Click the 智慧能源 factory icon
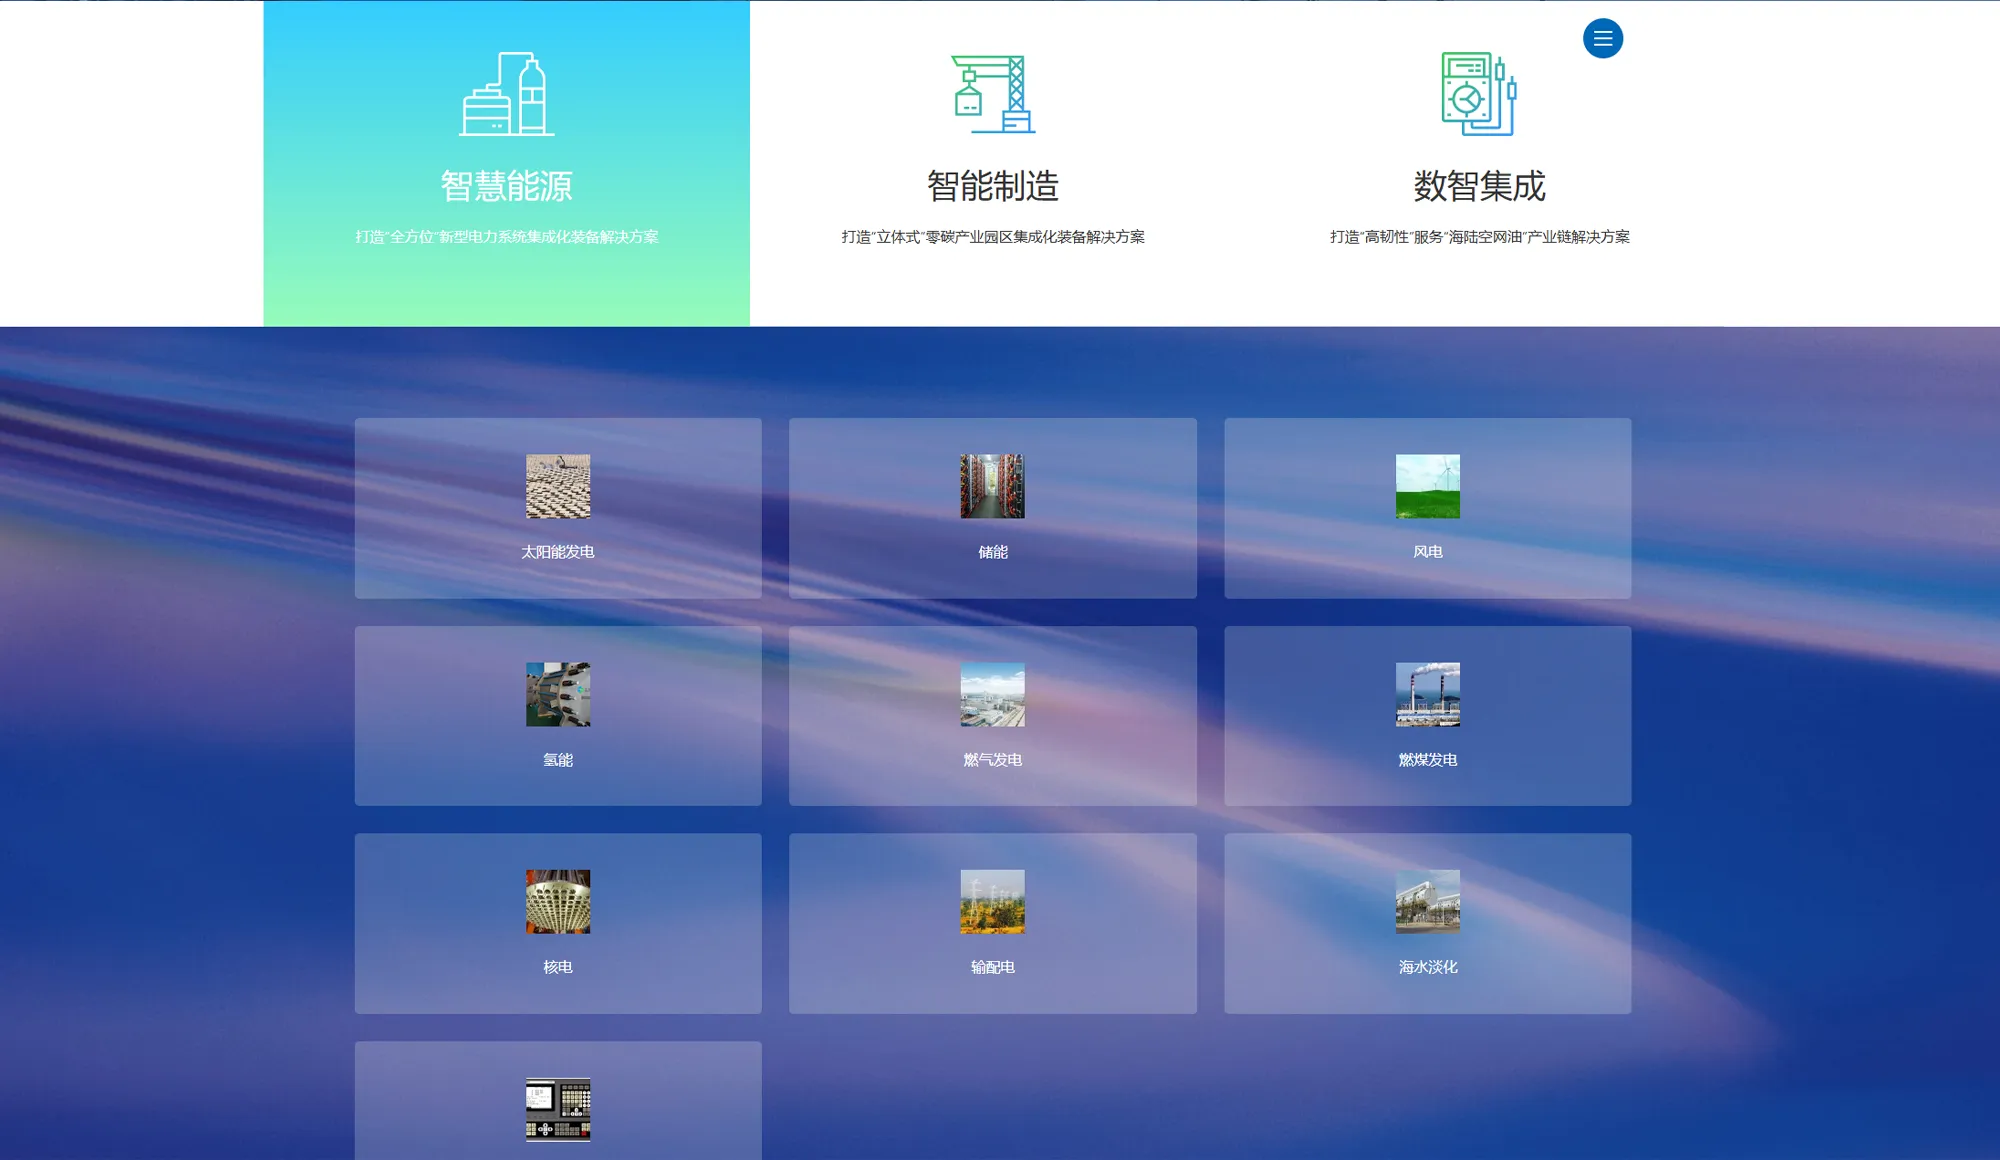Image resolution: width=2000 pixels, height=1160 pixels. (x=506, y=94)
